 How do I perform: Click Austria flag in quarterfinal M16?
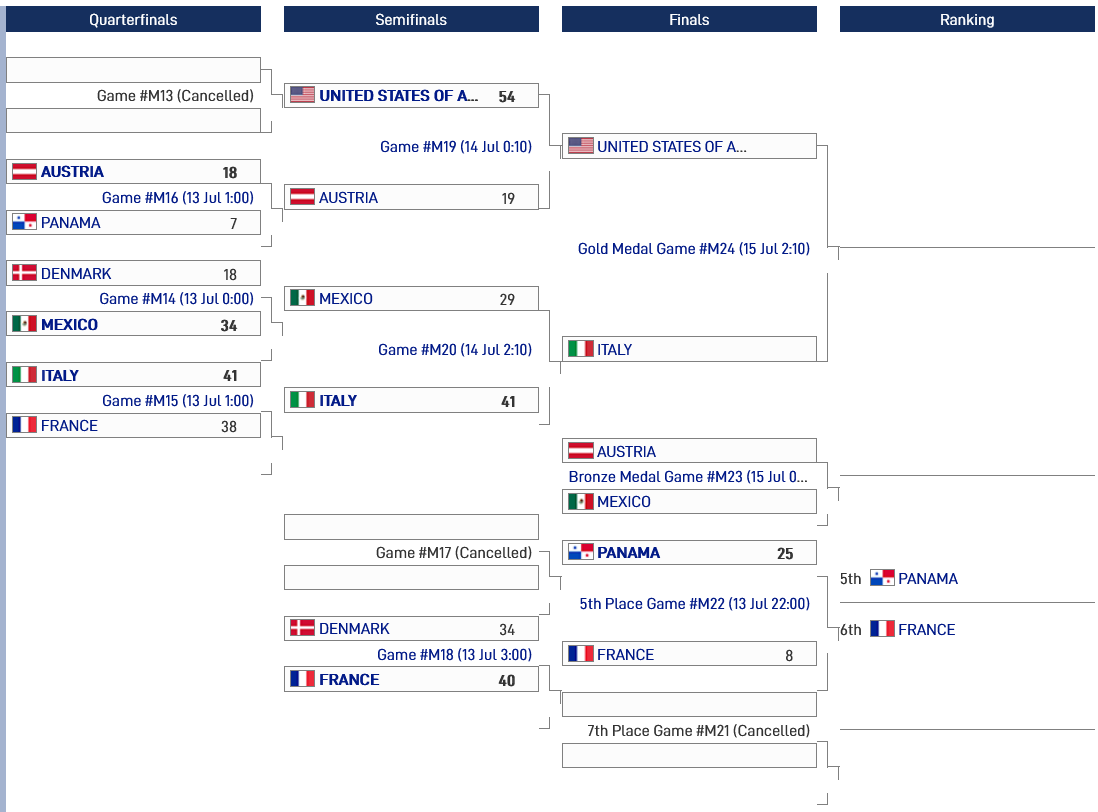pyautogui.click(x=25, y=172)
